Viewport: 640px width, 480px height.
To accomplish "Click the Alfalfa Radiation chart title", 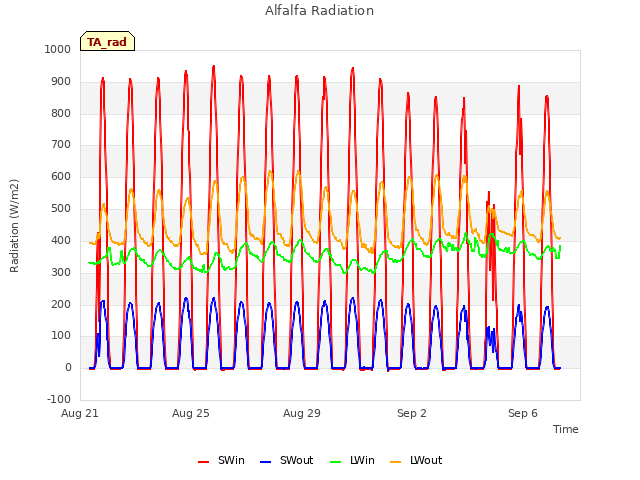I will (319, 10).
